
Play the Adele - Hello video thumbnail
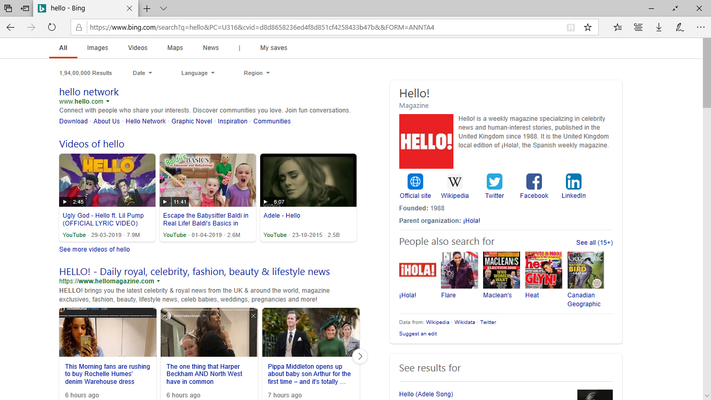(x=308, y=180)
